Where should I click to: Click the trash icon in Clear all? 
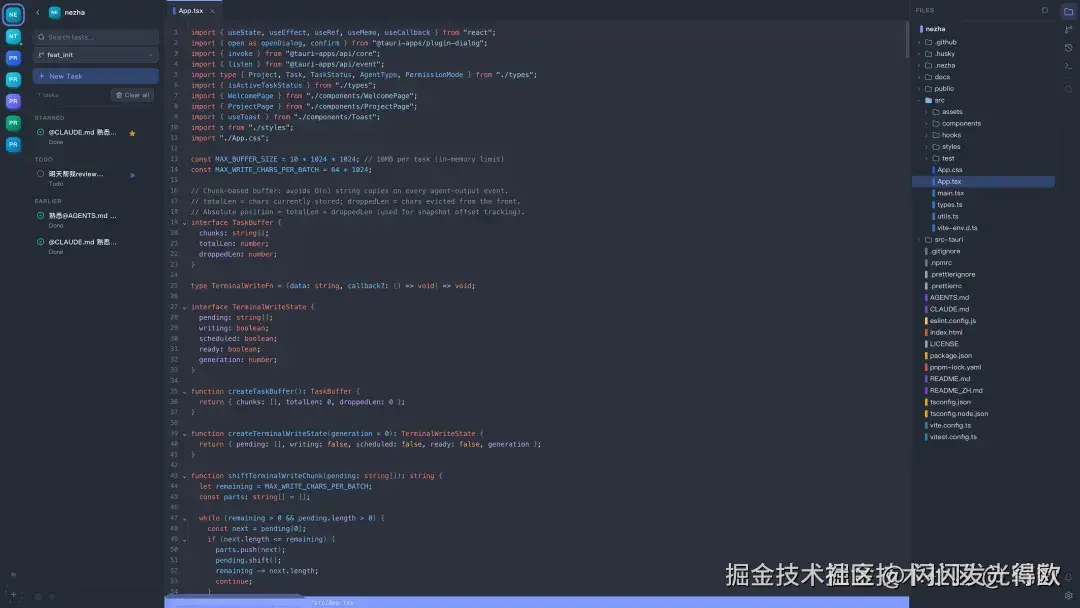[119, 95]
